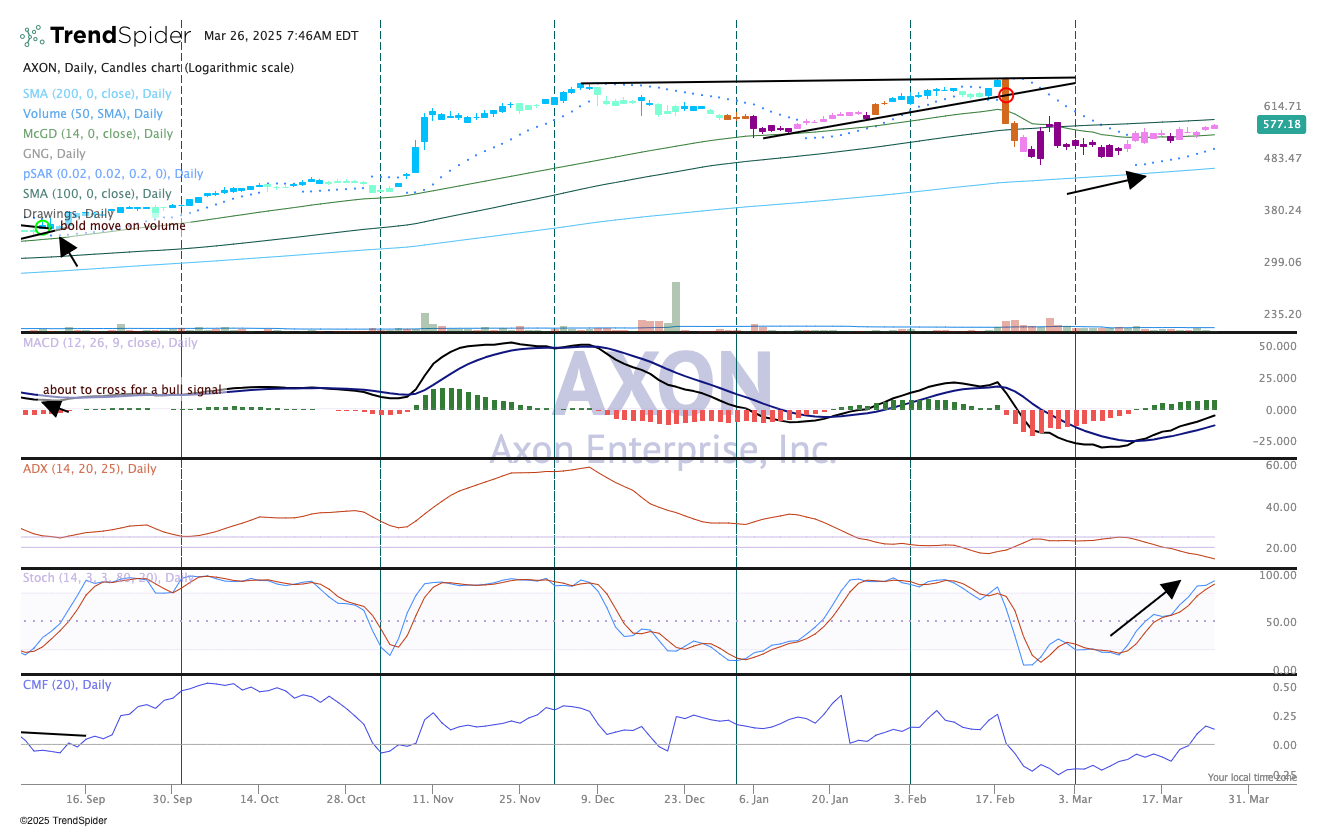Click the green circle marker near bold move
Screen dimensions: 1327x830
[42, 228]
